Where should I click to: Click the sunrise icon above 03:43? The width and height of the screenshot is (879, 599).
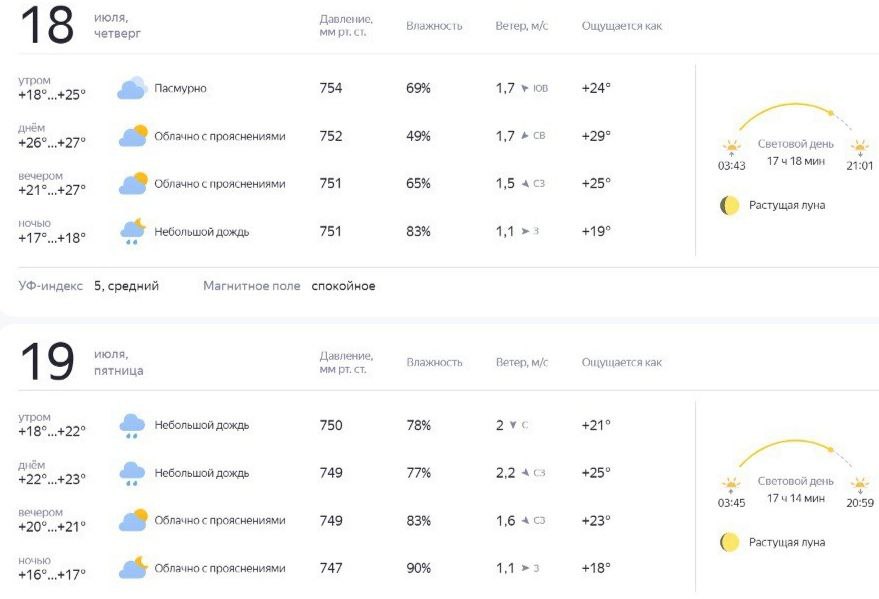pos(732,148)
